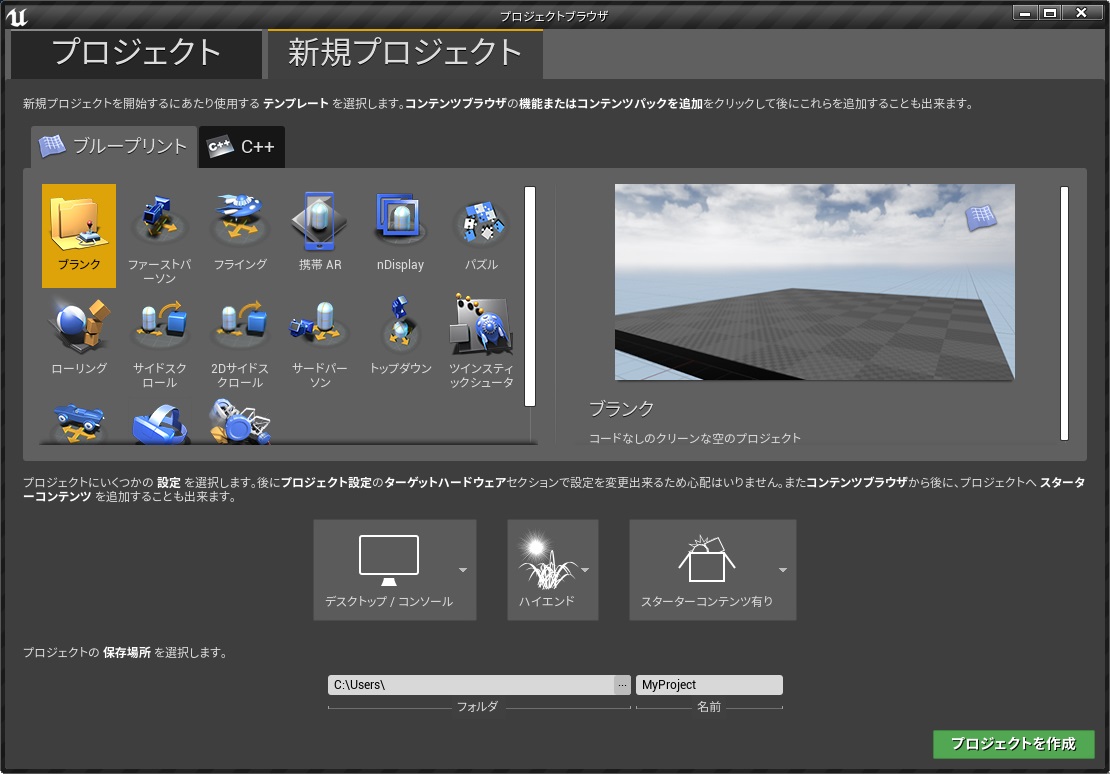
Task: Browse folder with the ... button
Action: [x=622, y=685]
